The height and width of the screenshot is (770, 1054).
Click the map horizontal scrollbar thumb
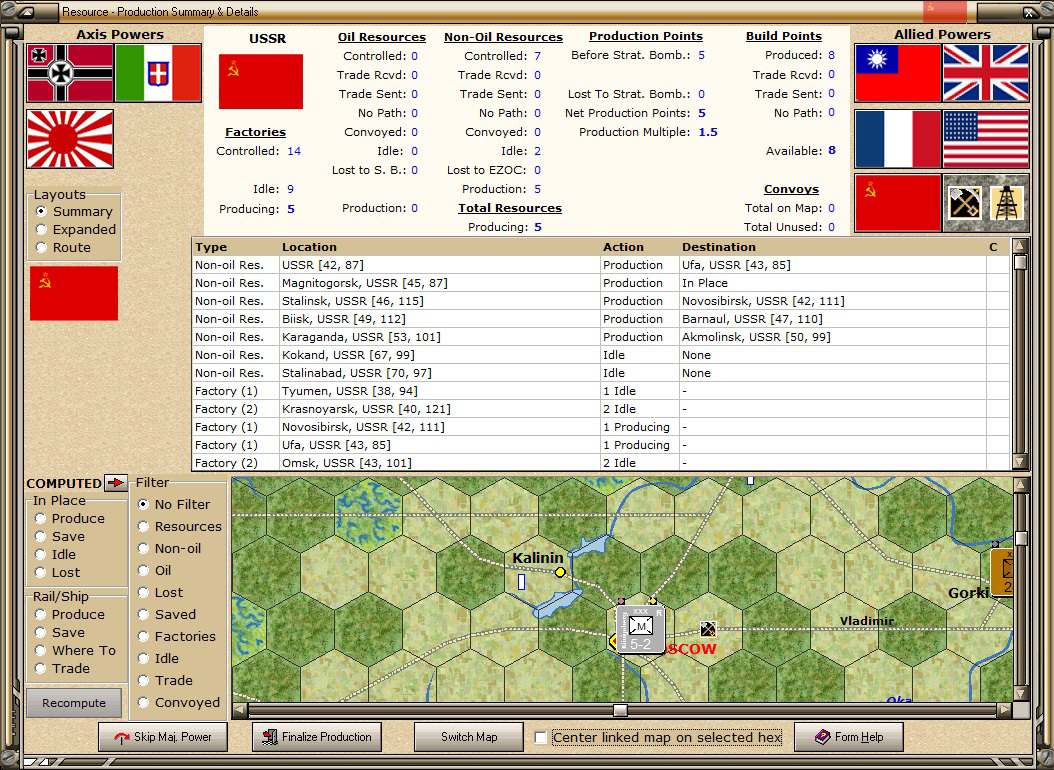click(620, 710)
